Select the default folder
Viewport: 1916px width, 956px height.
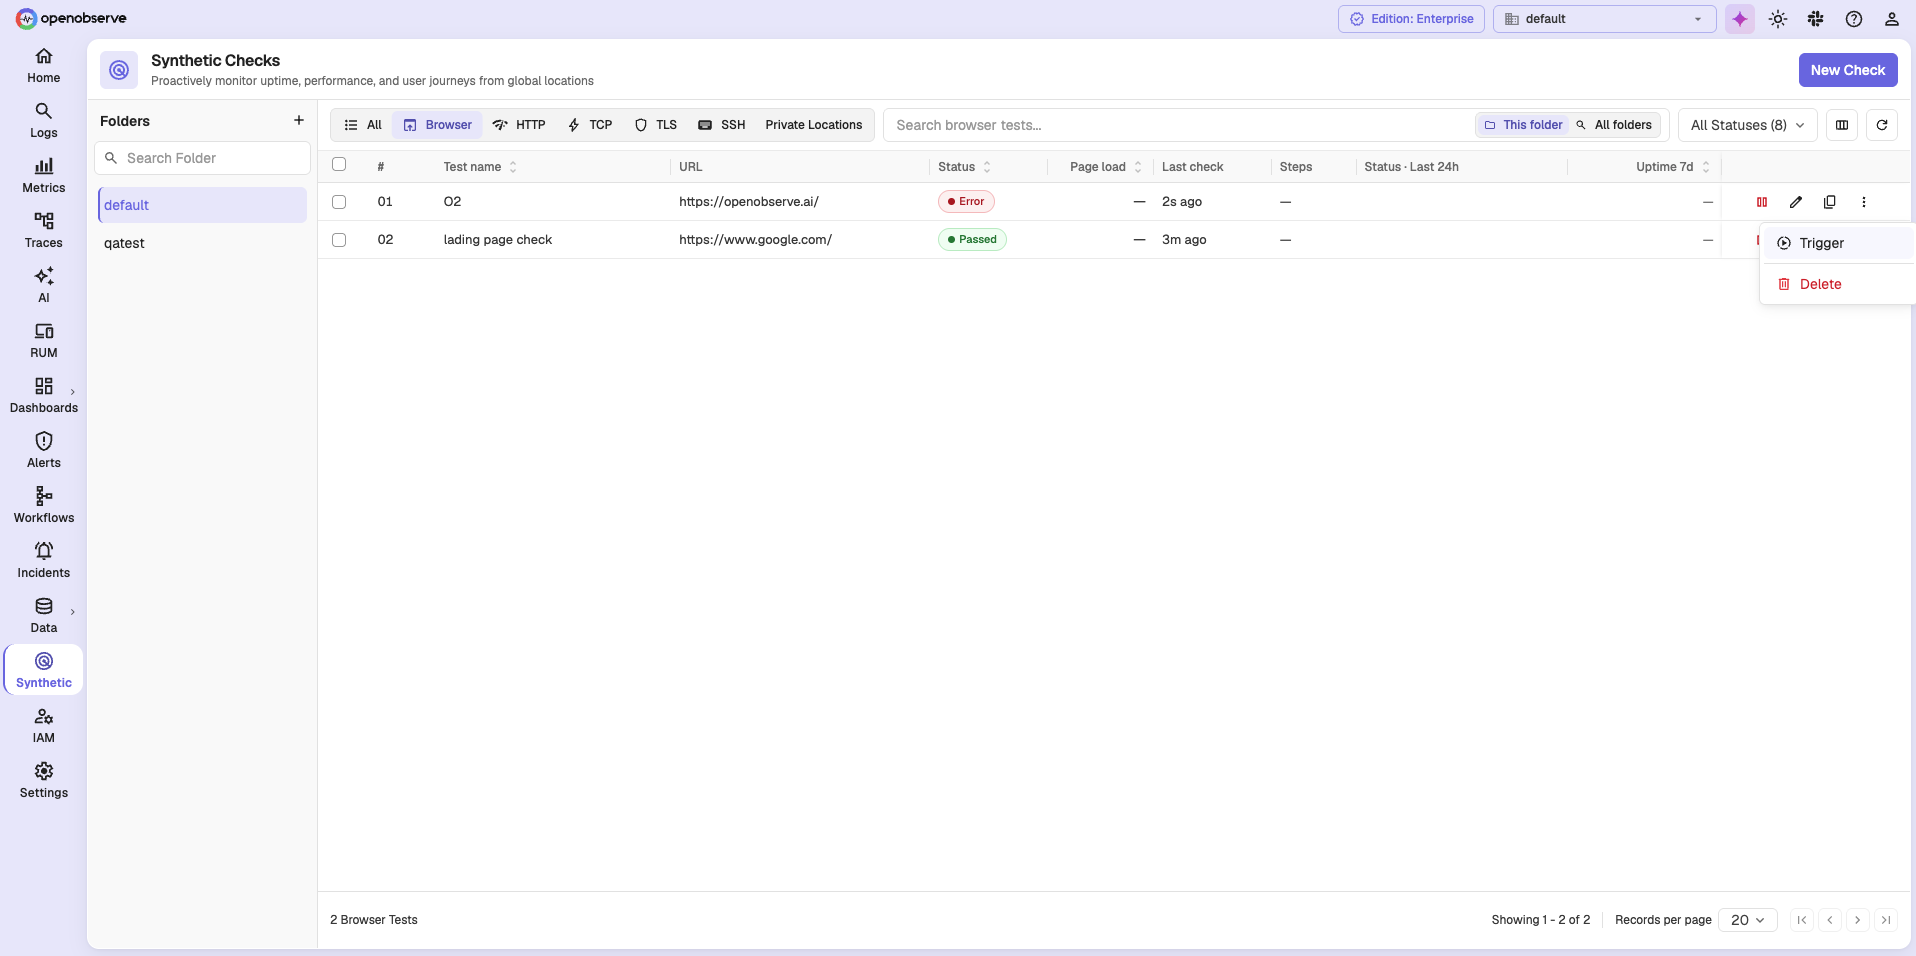point(202,205)
